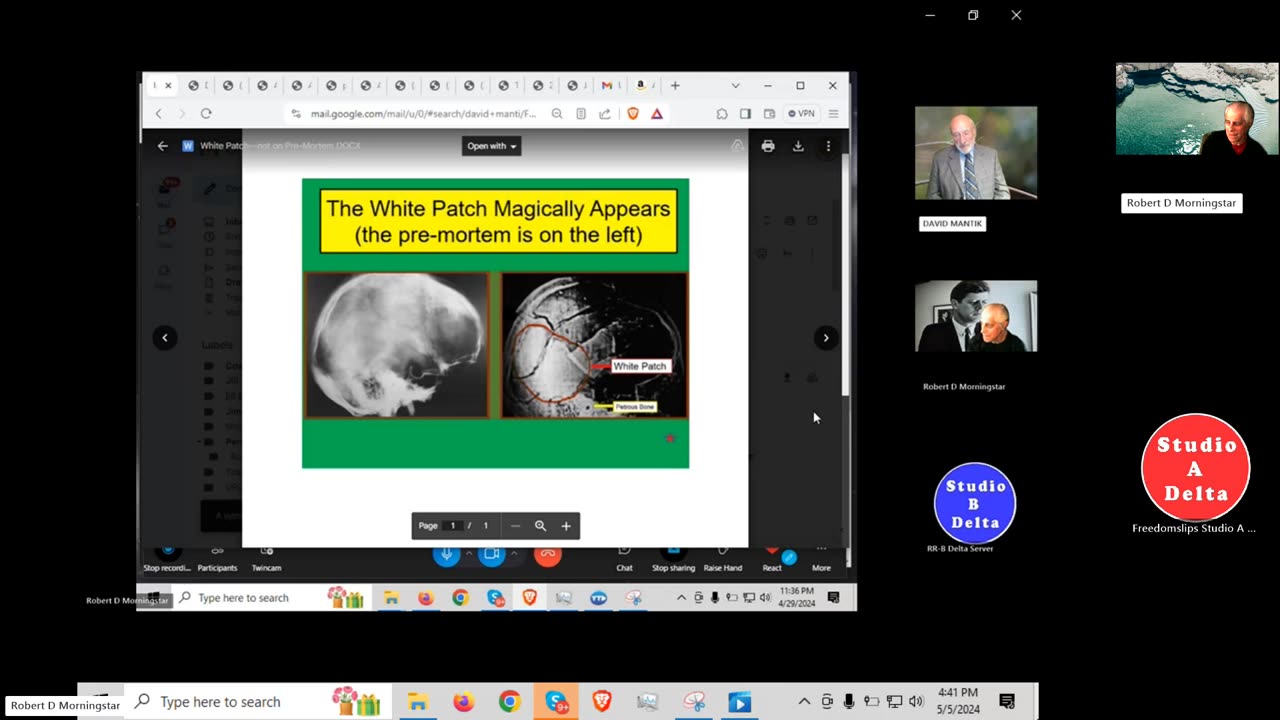Viewport: 1280px width, 720px height.
Task: Click the page number field in preview toolbar
Action: click(452, 526)
